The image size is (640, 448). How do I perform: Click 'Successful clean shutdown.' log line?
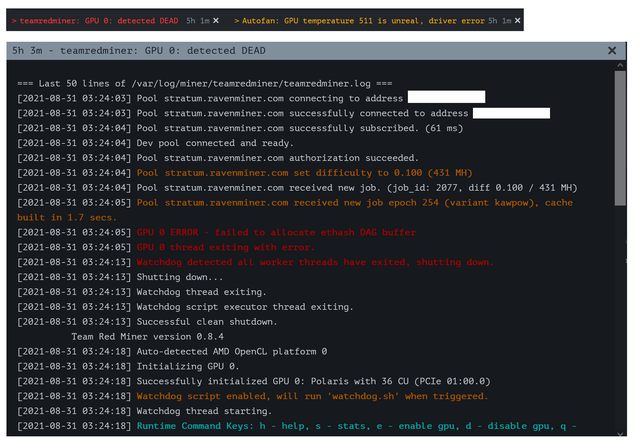(x=147, y=322)
